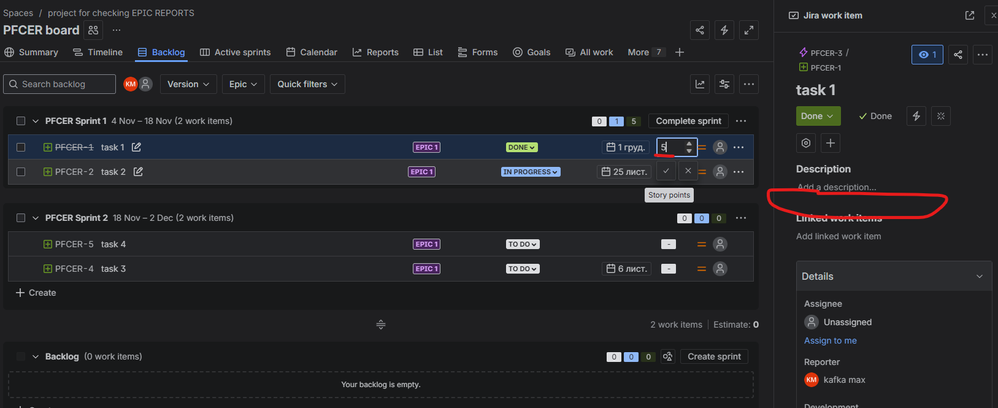Open the Version filter dropdown

(x=188, y=84)
